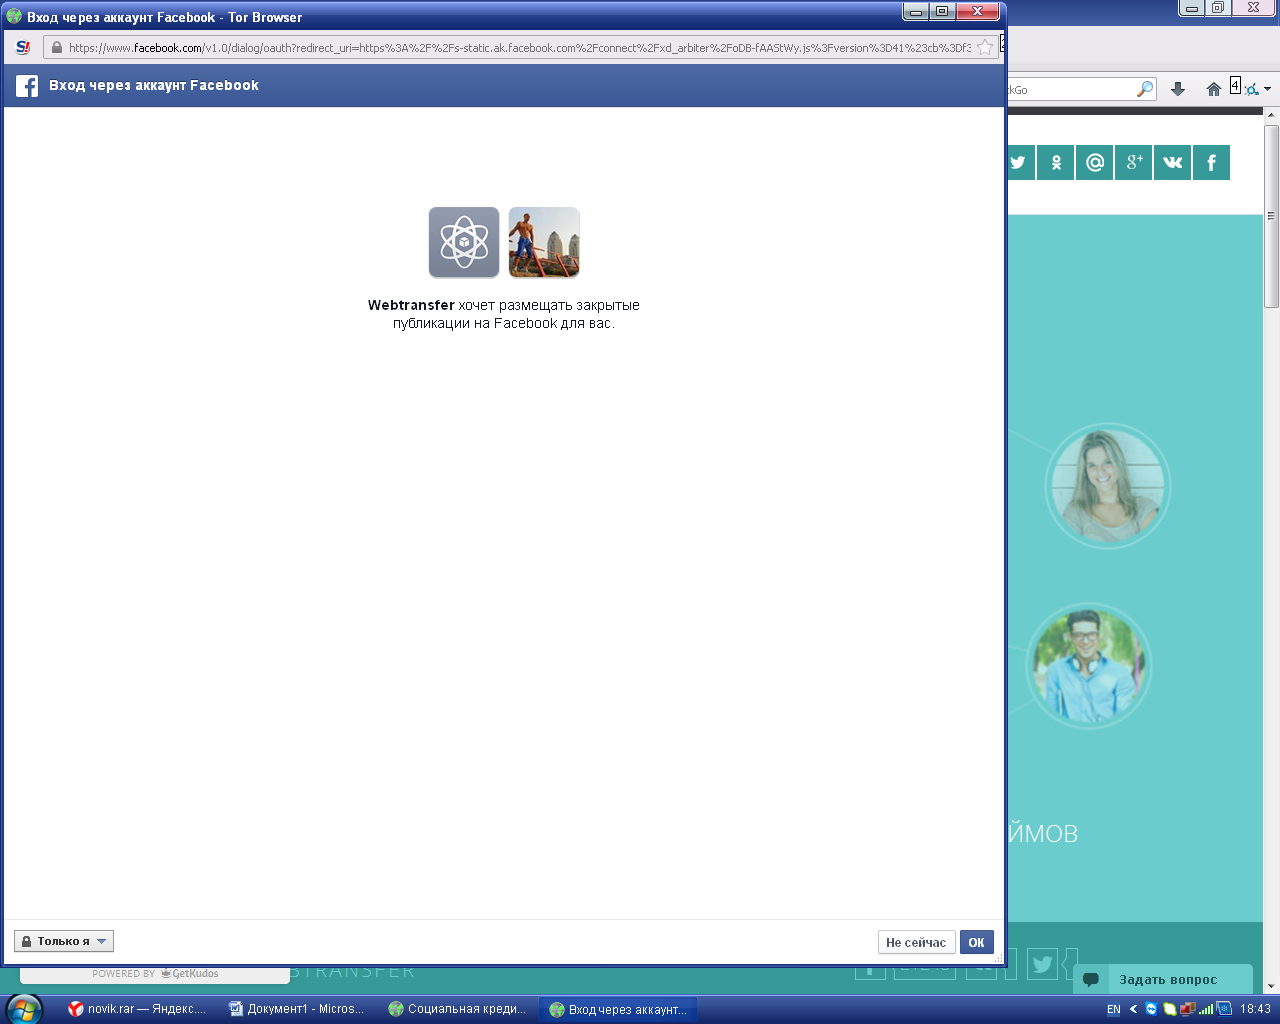The height and width of the screenshot is (1024, 1280).
Task: Click the EN language indicator in tray
Action: coord(1113,1009)
